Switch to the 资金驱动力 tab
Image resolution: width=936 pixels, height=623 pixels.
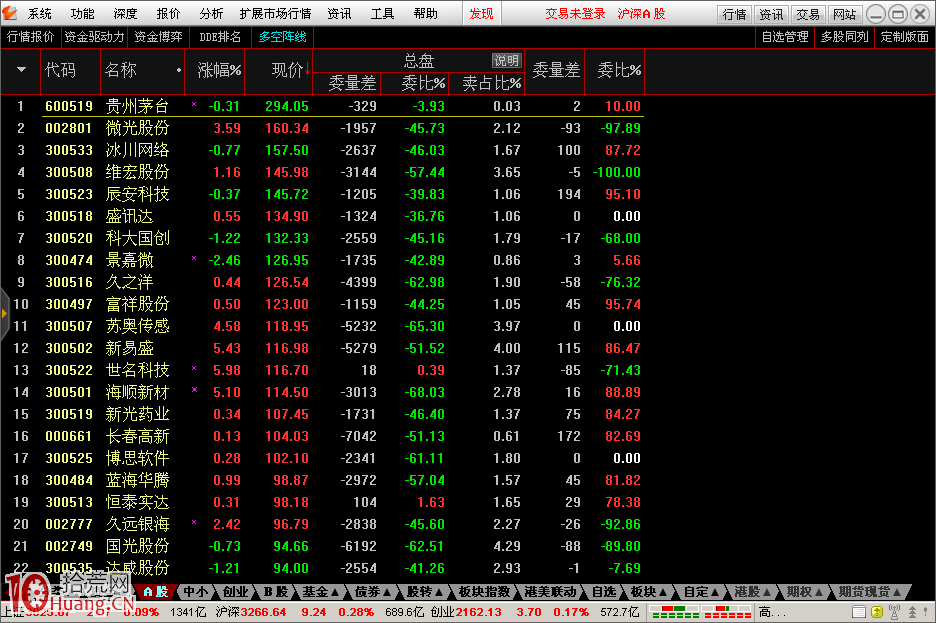(94, 37)
